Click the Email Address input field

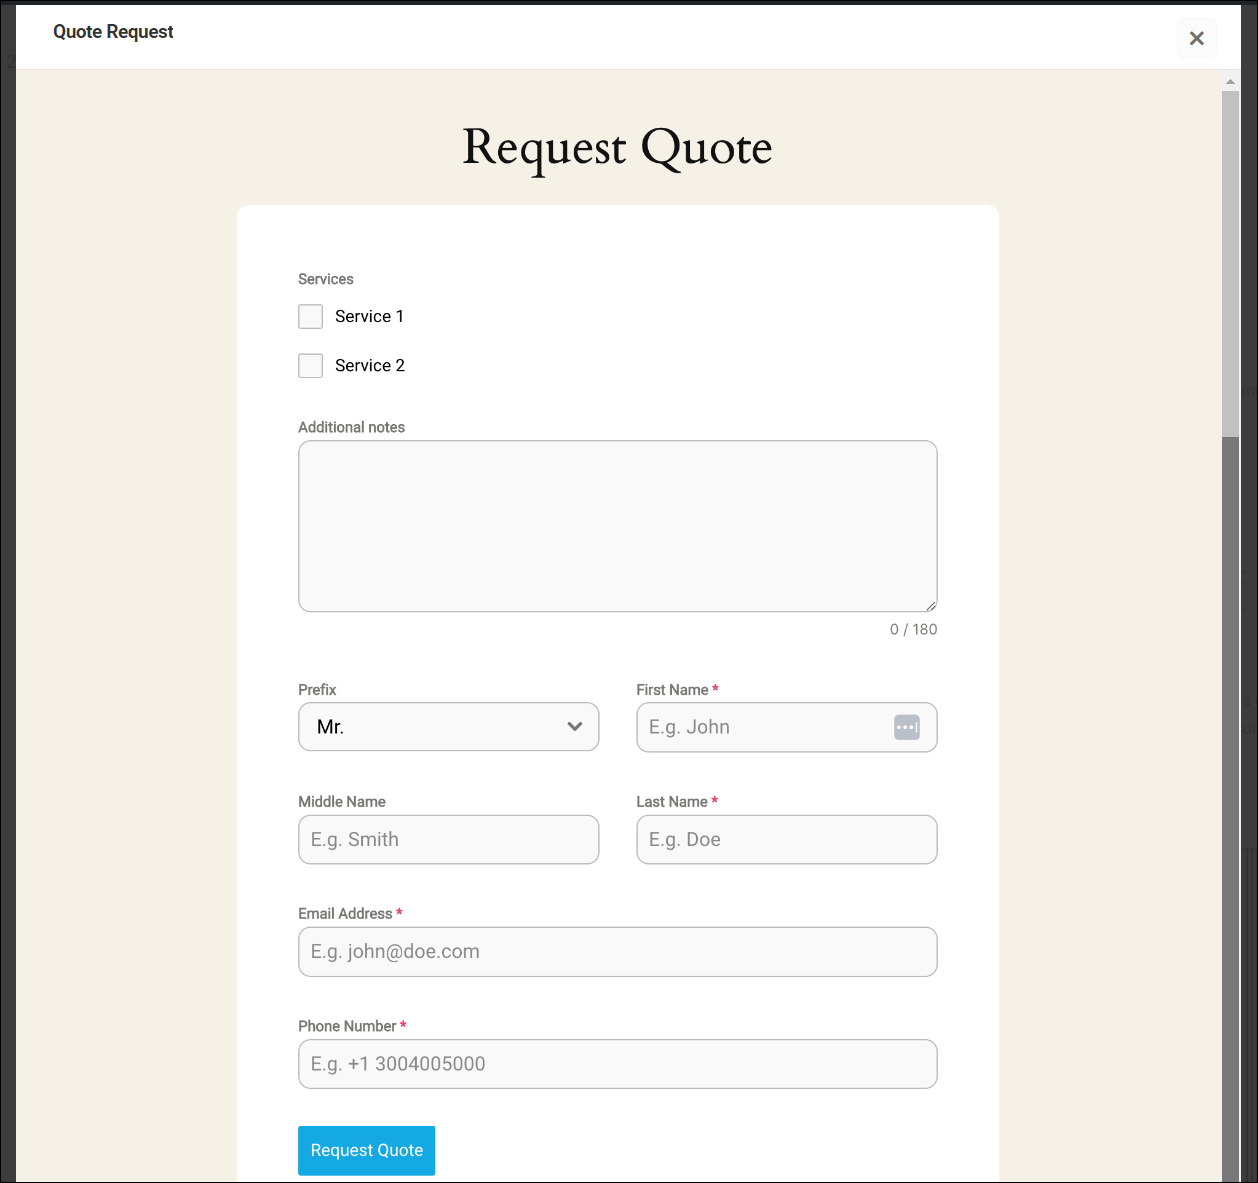click(617, 951)
